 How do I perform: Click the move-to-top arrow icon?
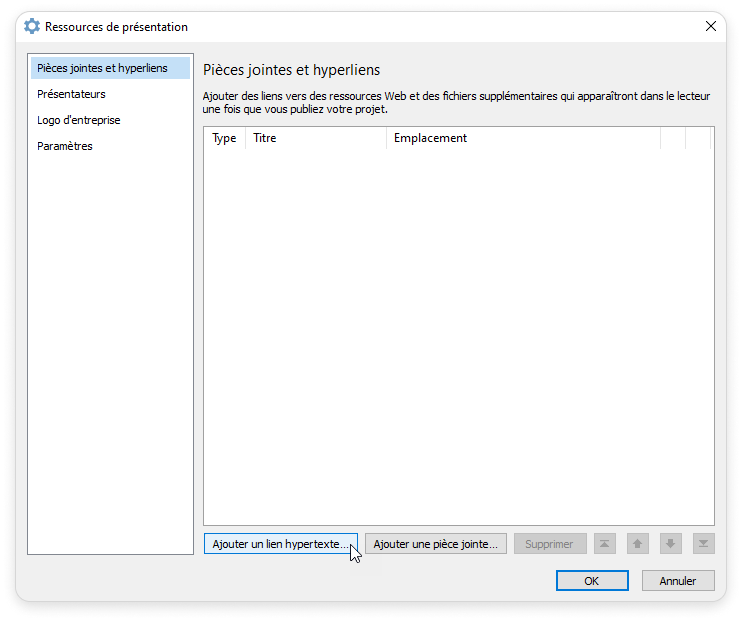point(604,544)
